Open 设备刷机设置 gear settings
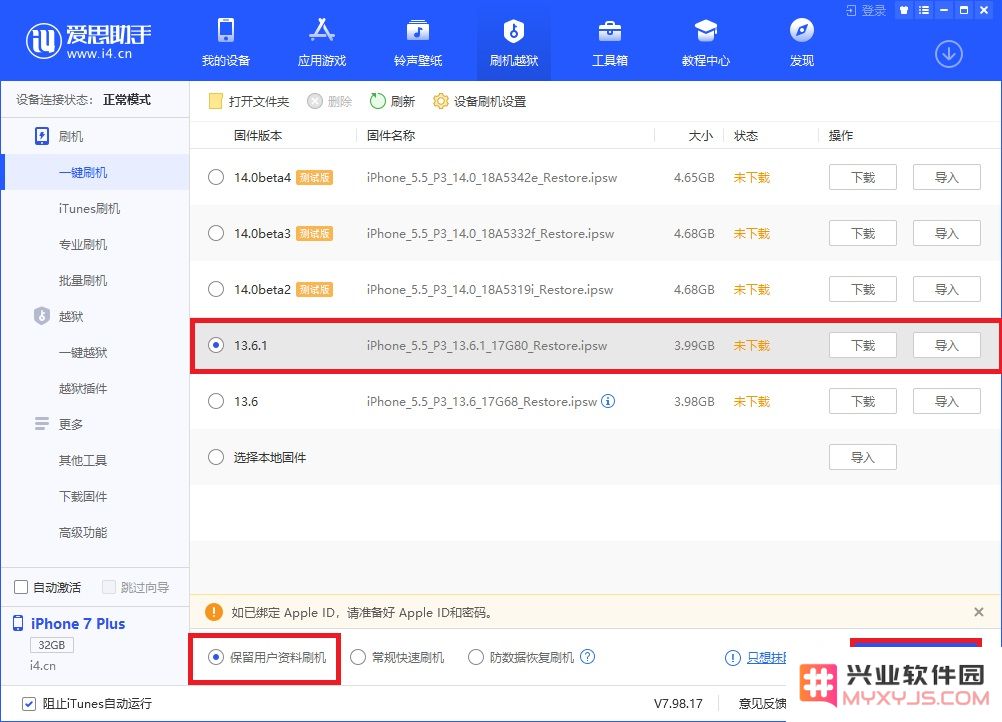Image resolution: width=1002 pixels, height=722 pixels. pos(479,101)
